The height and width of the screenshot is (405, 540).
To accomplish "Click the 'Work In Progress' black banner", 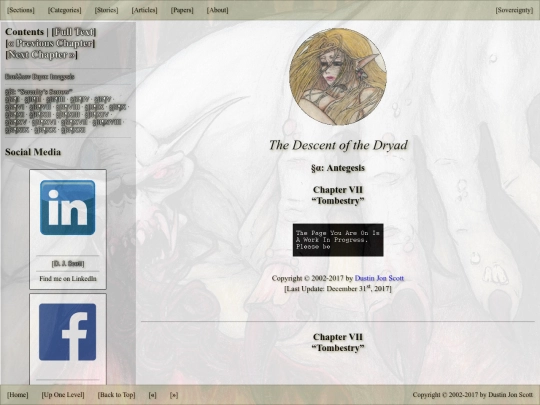I will (338, 240).
